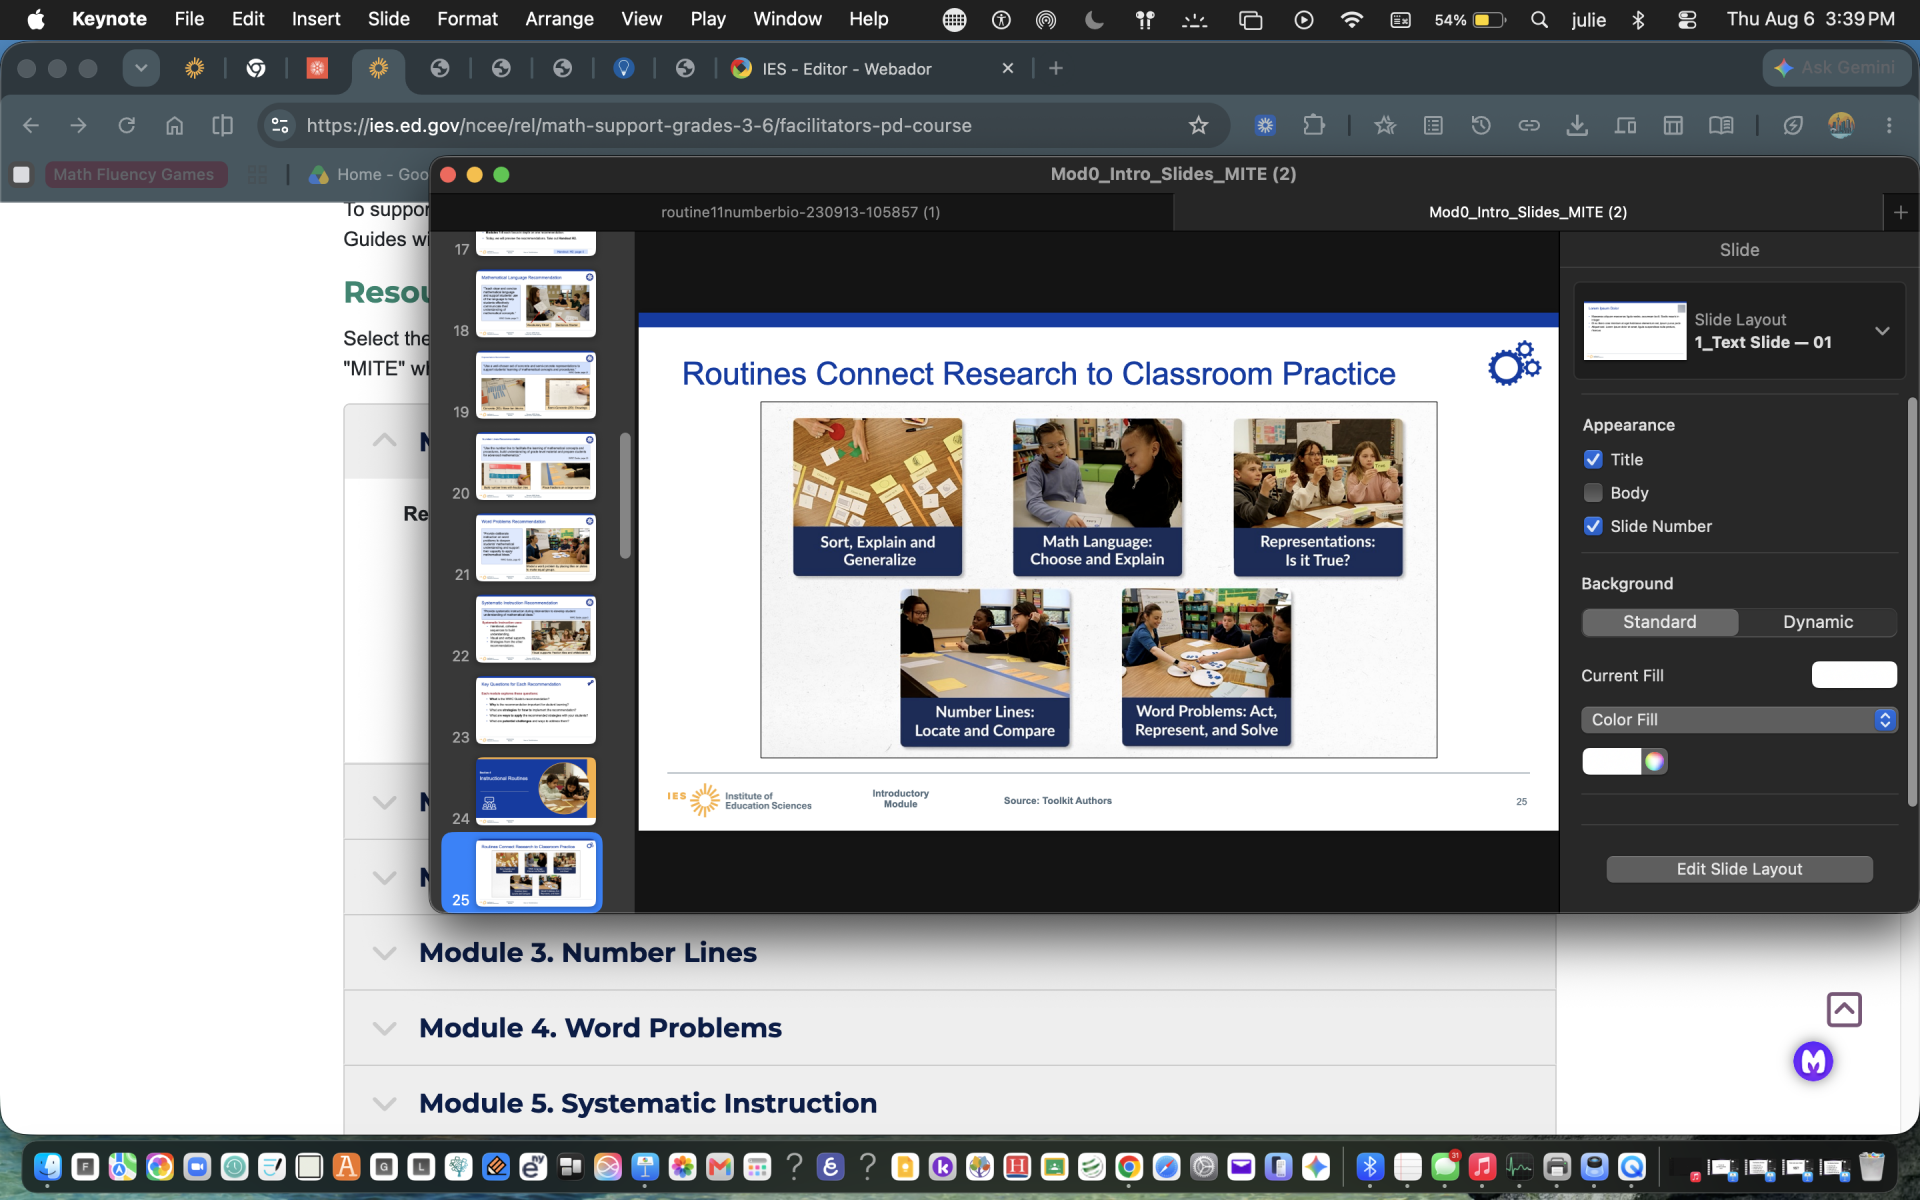Image resolution: width=1920 pixels, height=1200 pixels.
Task: Open the Slide Layout chooser
Action: pos(1740,331)
